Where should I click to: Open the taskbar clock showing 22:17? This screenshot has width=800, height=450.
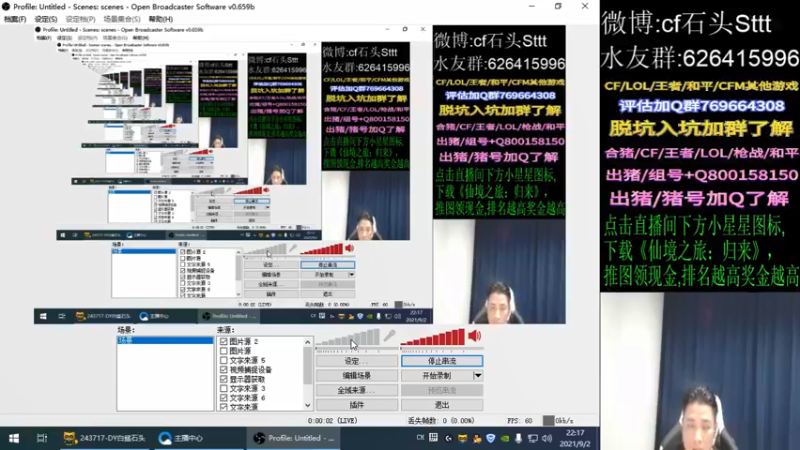pyautogui.click(x=575, y=438)
